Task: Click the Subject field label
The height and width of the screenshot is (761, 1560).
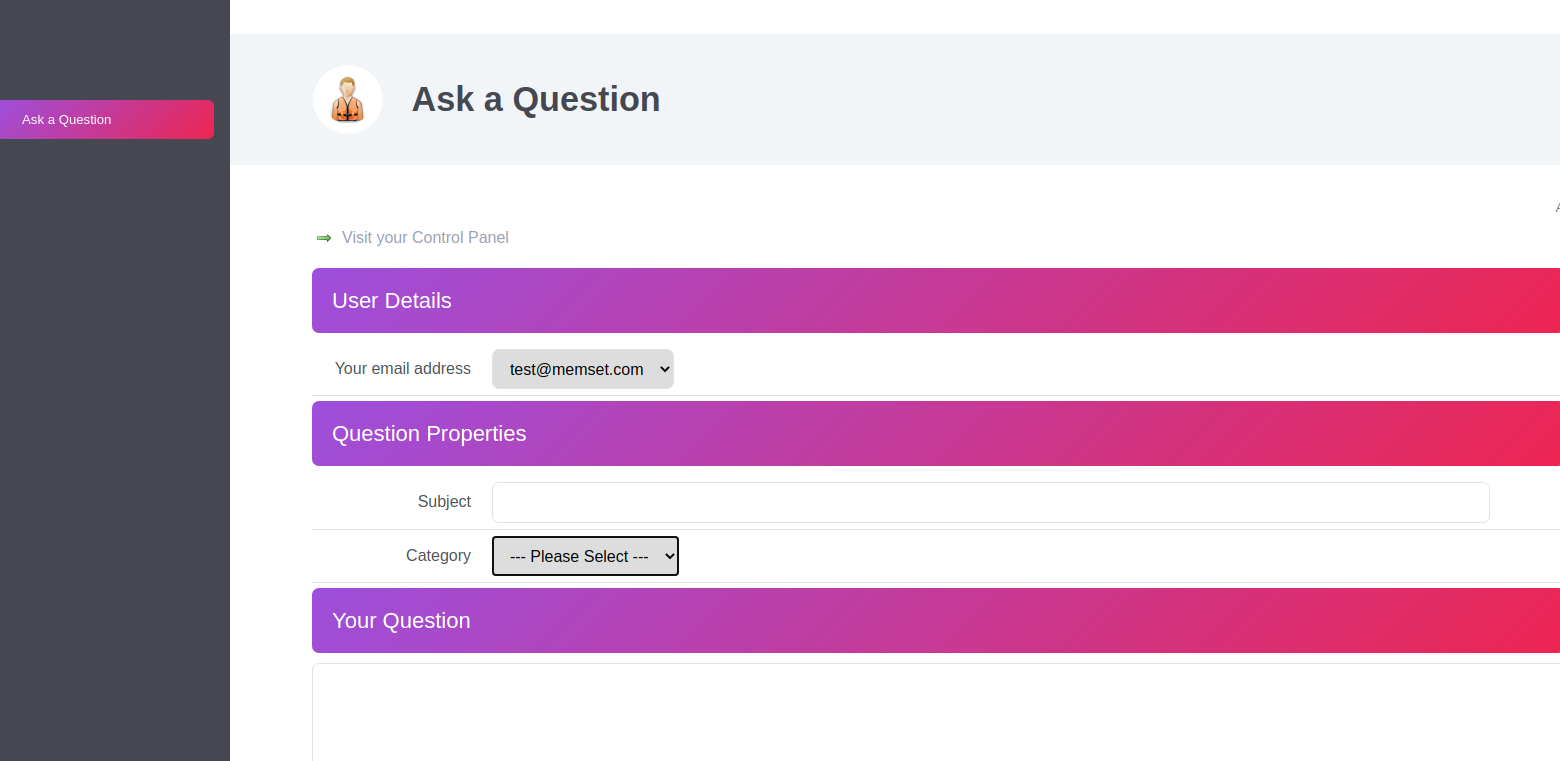Action: click(x=444, y=502)
